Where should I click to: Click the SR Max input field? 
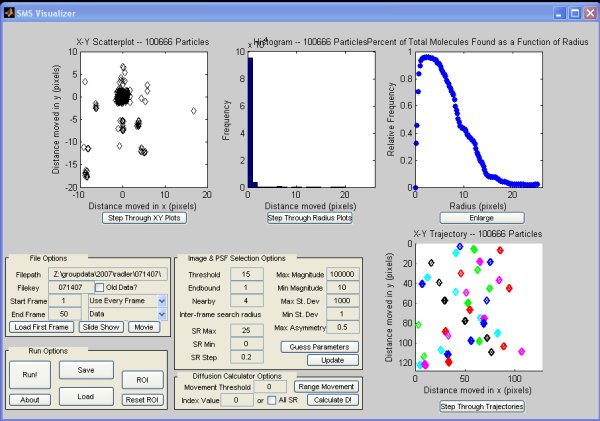(x=246, y=330)
